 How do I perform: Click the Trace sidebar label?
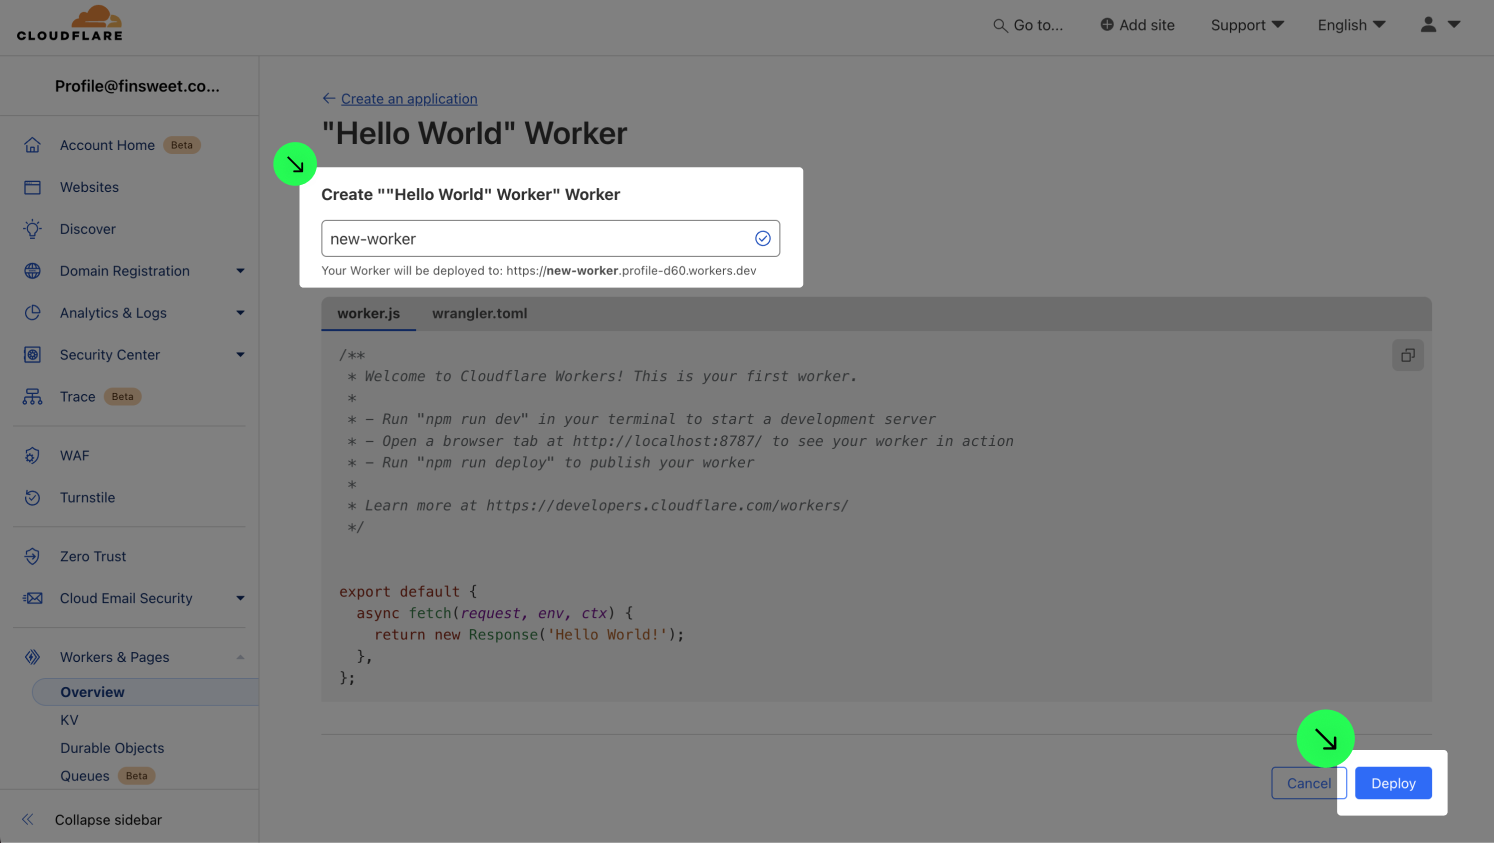click(77, 397)
